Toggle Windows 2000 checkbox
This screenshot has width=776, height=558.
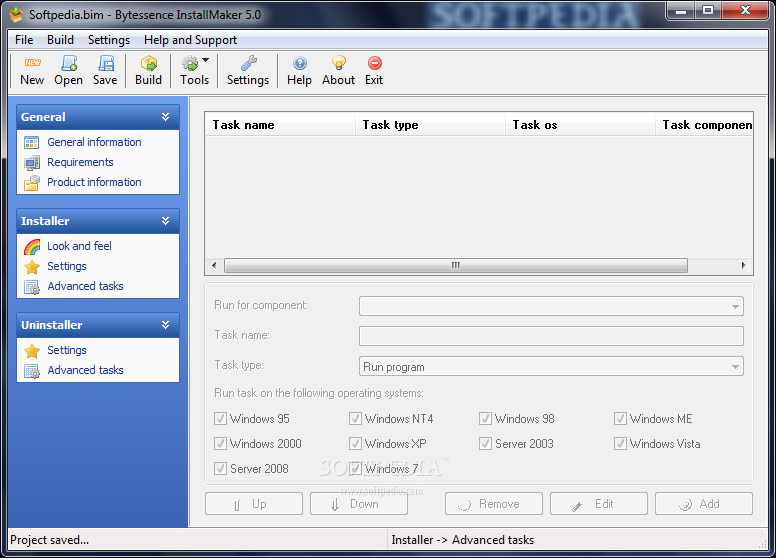pyautogui.click(x=220, y=443)
